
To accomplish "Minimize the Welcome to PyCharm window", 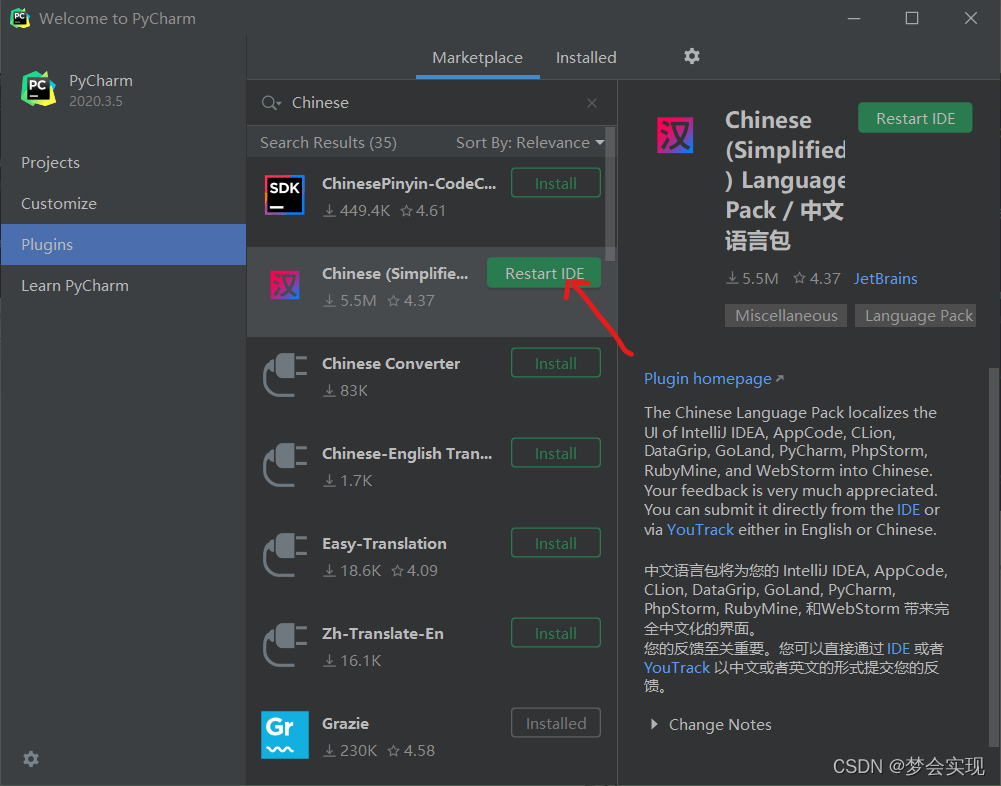I will tap(854, 18).
